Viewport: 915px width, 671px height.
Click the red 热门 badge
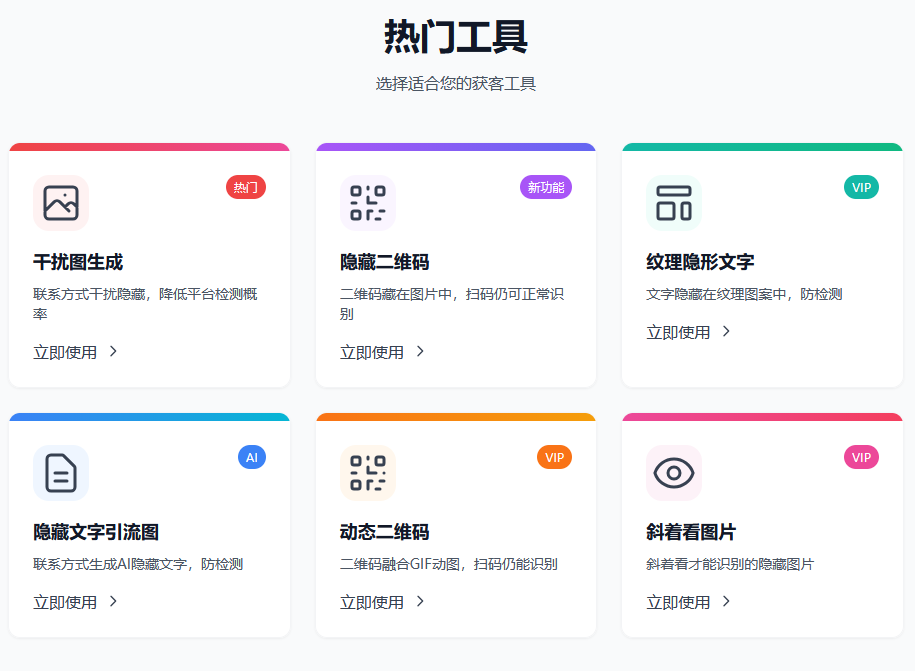click(x=246, y=187)
